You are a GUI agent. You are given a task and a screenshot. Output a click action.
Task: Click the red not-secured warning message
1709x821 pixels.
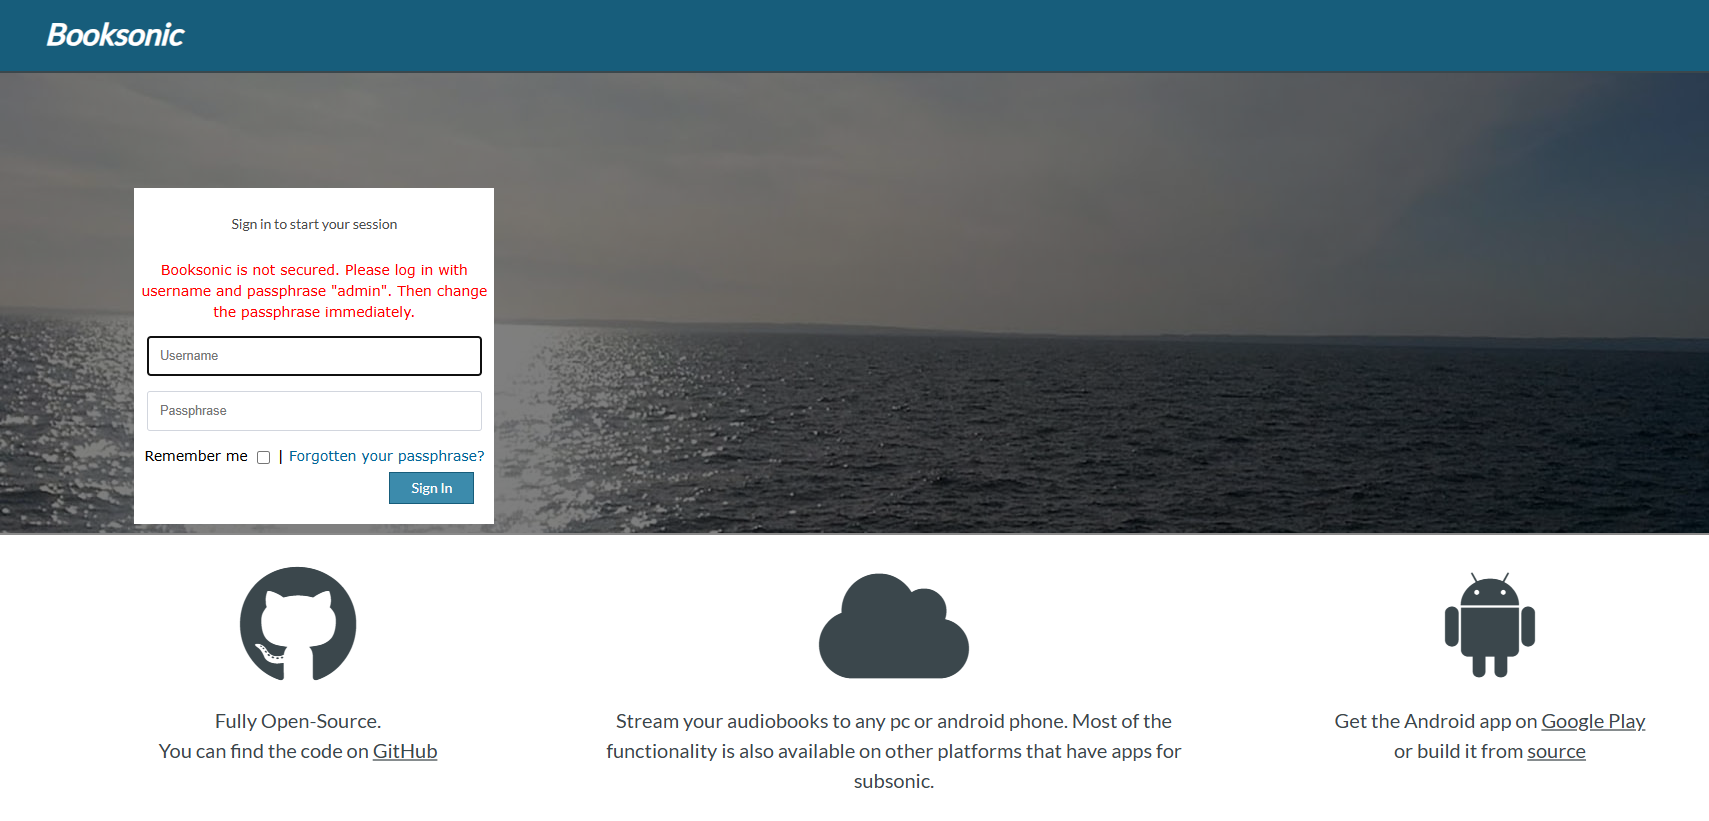(314, 291)
